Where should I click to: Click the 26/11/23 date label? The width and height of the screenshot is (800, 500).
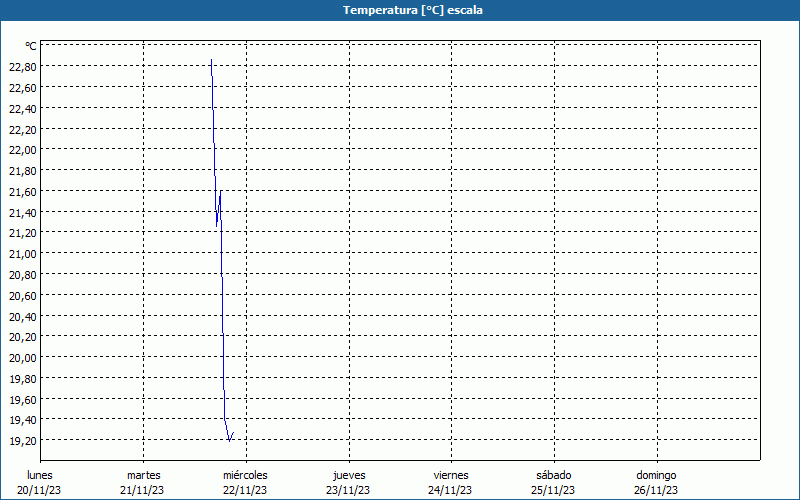[656, 490]
